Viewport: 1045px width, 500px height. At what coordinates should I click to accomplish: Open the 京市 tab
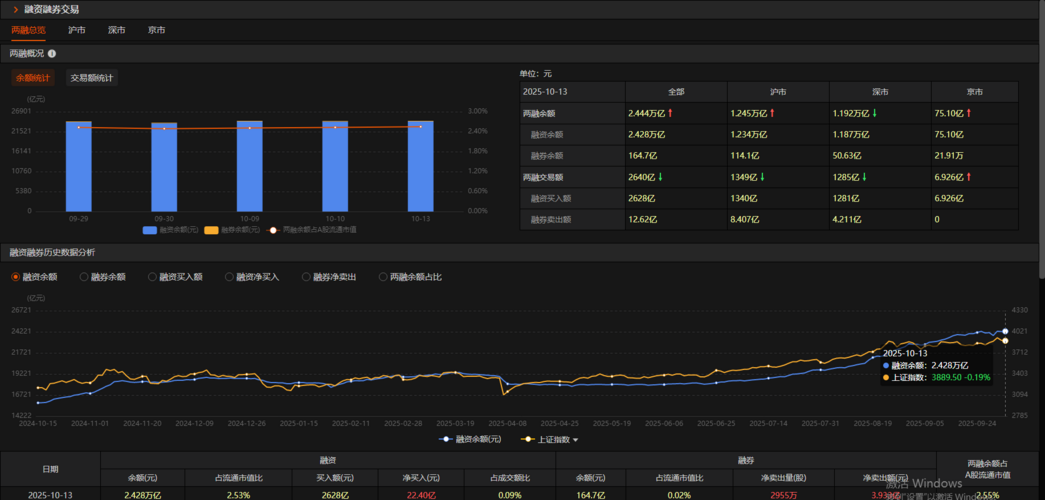click(x=156, y=30)
